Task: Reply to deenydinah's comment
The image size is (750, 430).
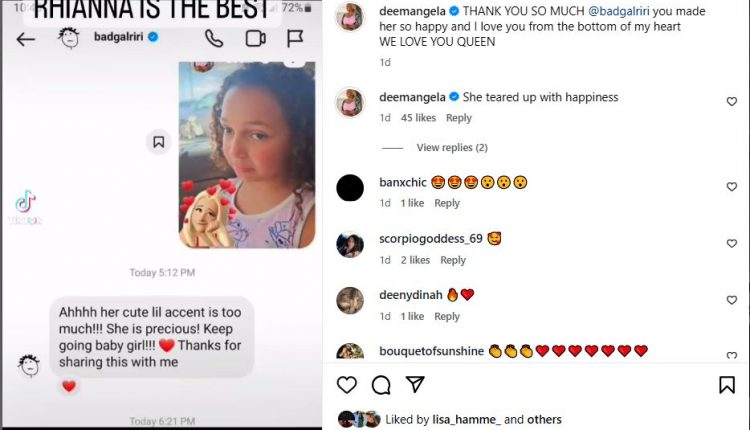Action: pos(447,316)
